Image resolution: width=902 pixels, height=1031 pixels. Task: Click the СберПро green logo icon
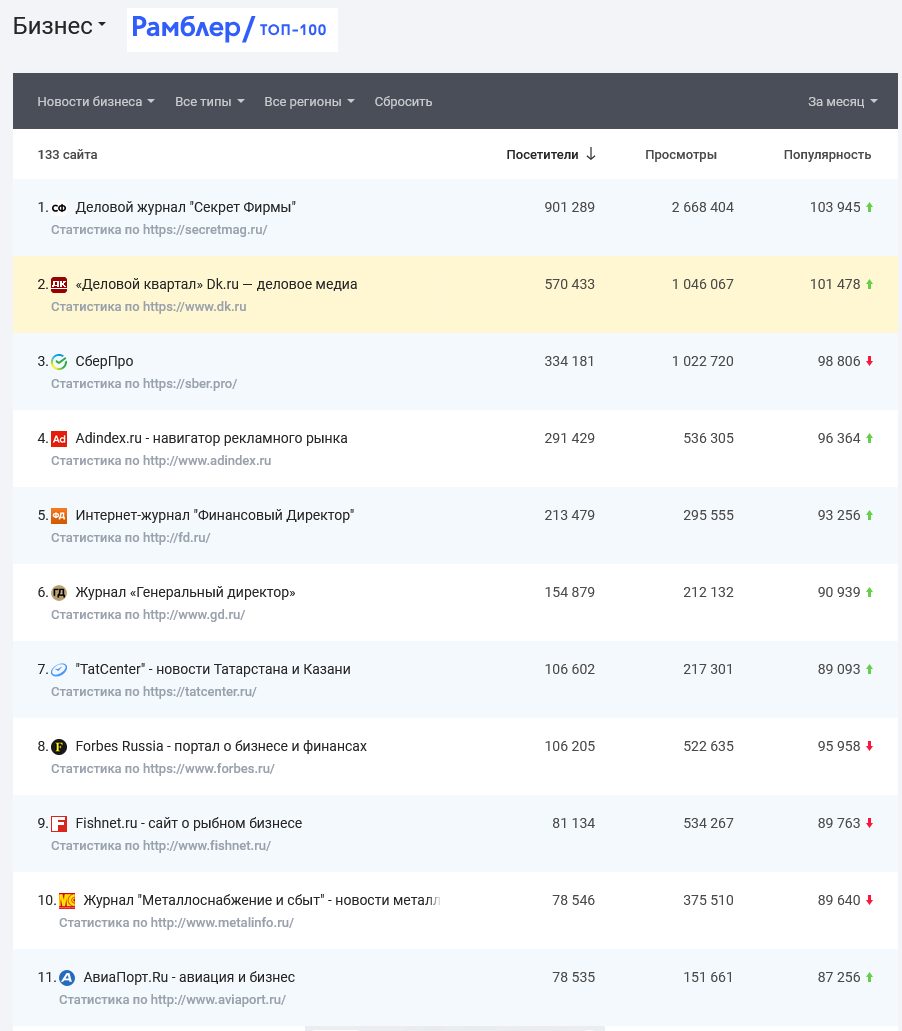tap(59, 362)
